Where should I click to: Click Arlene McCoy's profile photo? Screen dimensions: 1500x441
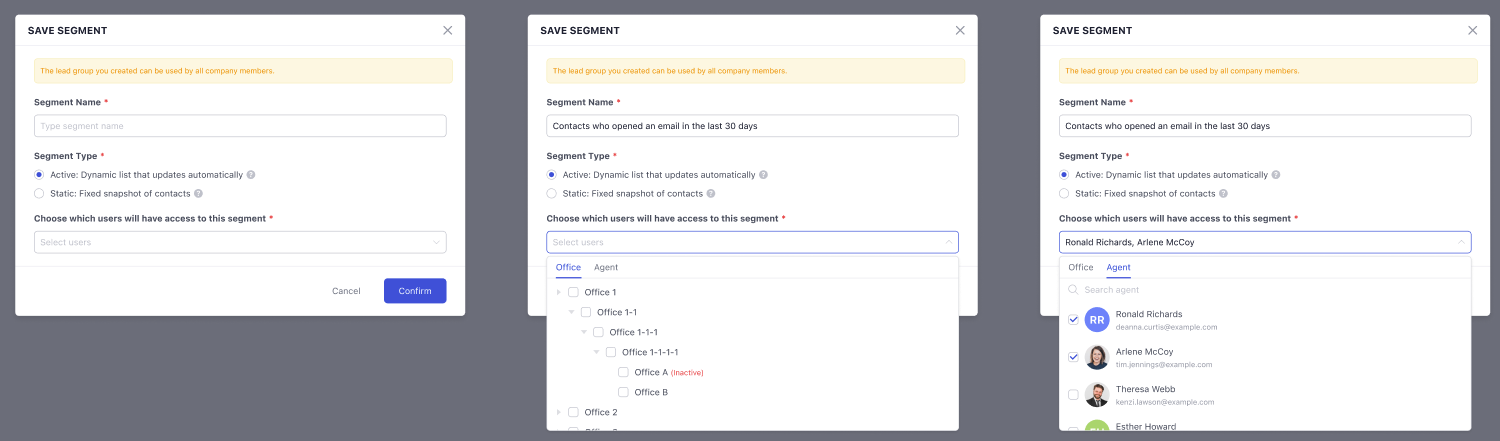(1097, 357)
